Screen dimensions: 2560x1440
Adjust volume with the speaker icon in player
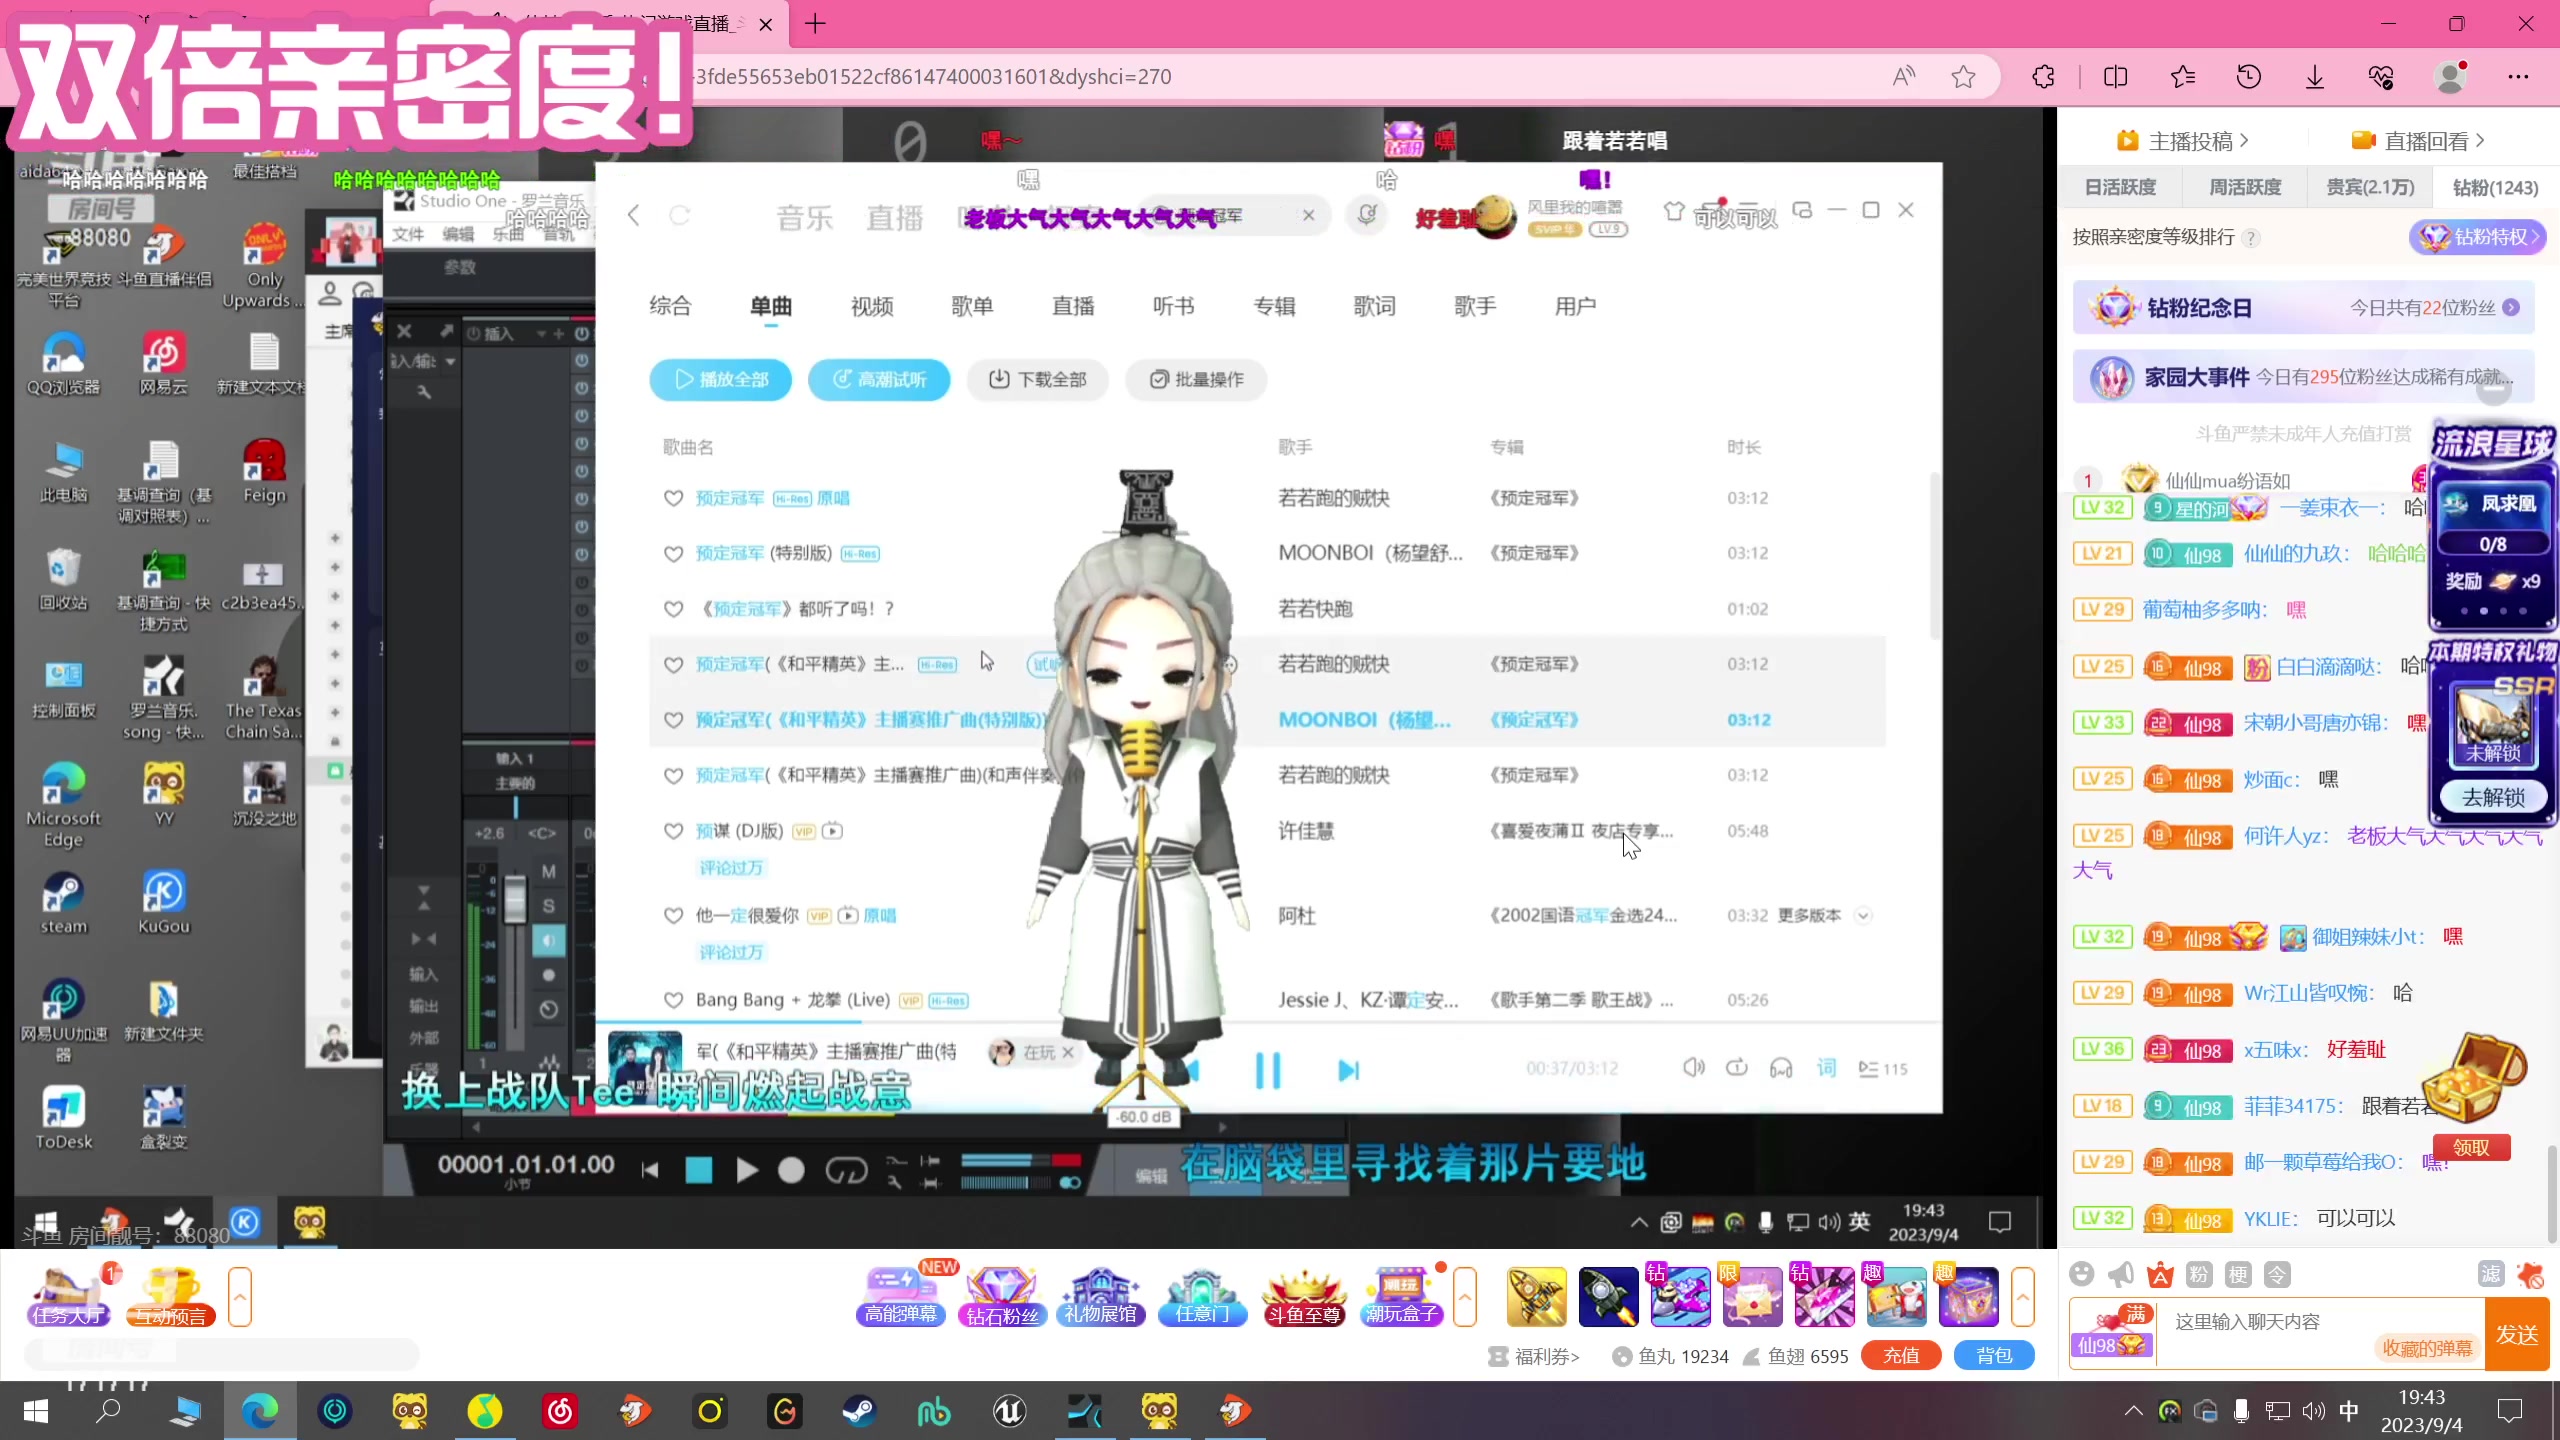click(x=1693, y=1067)
